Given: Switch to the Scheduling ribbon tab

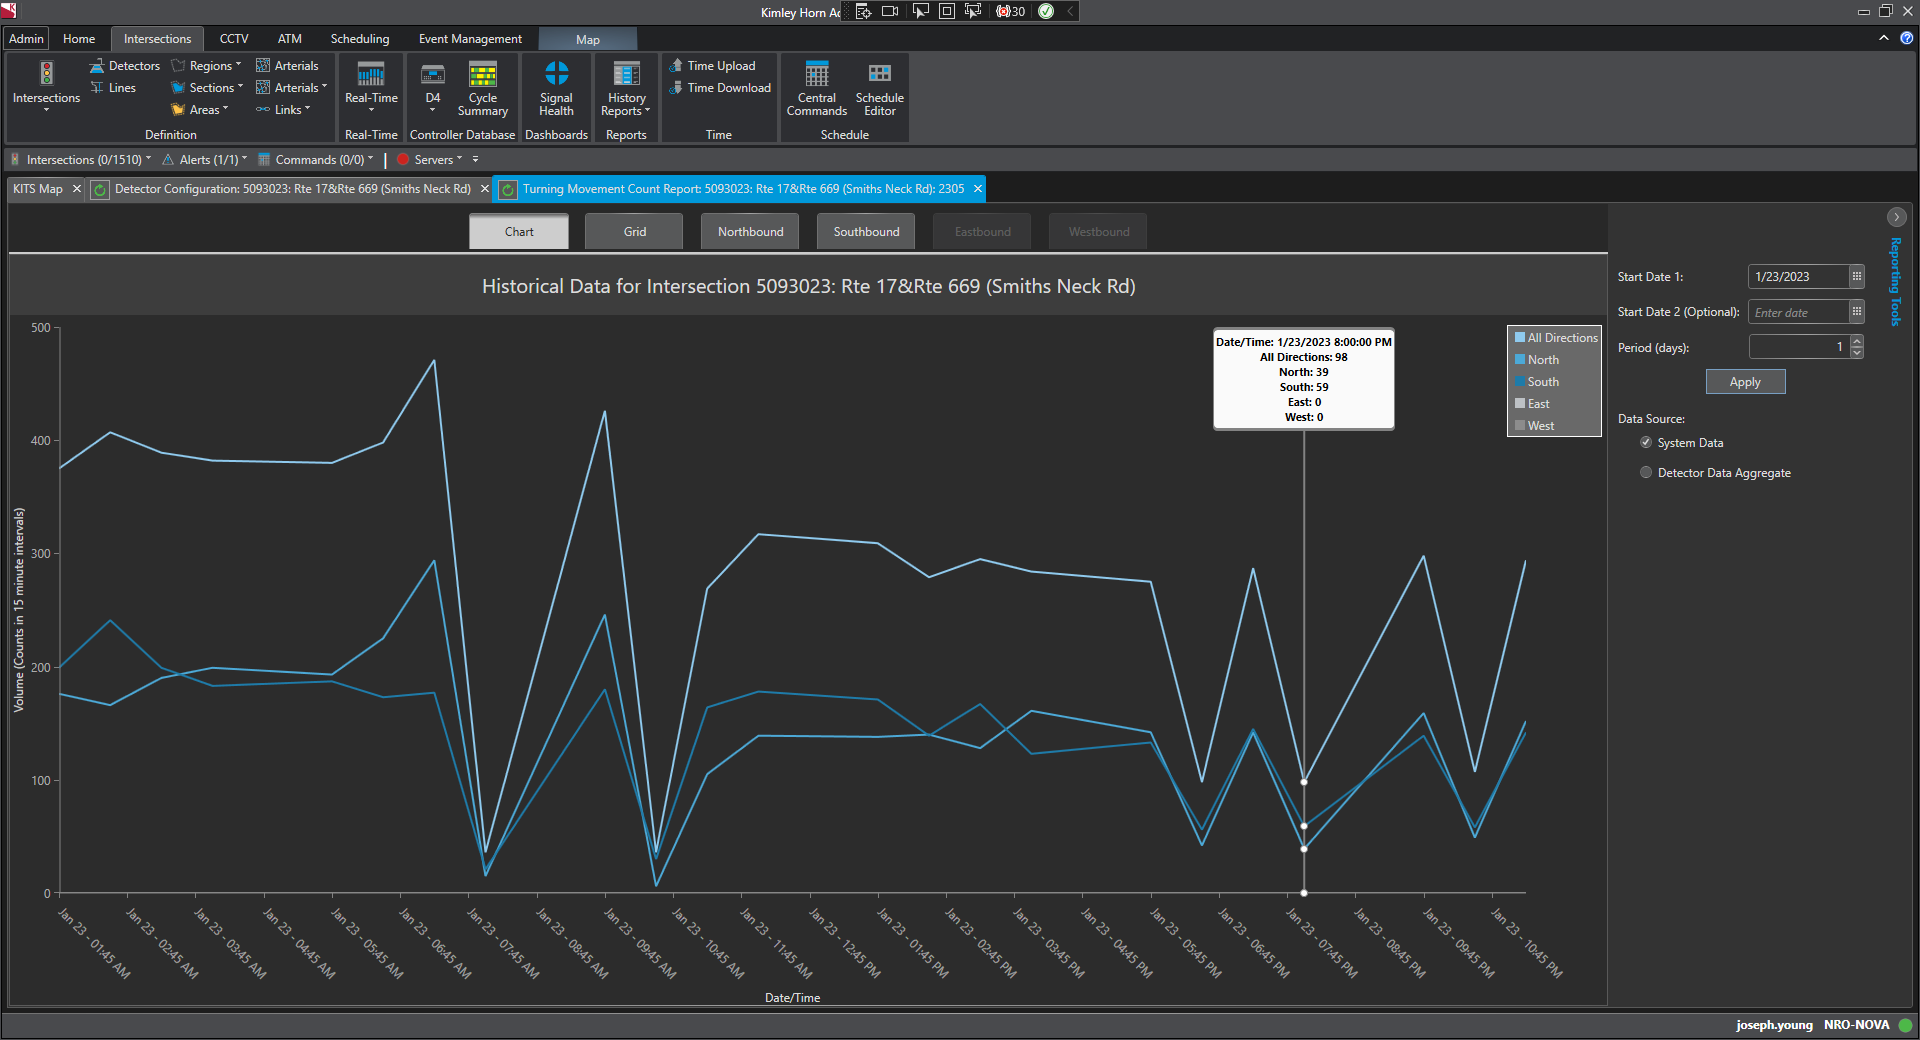Looking at the screenshot, I should pos(360,39).
